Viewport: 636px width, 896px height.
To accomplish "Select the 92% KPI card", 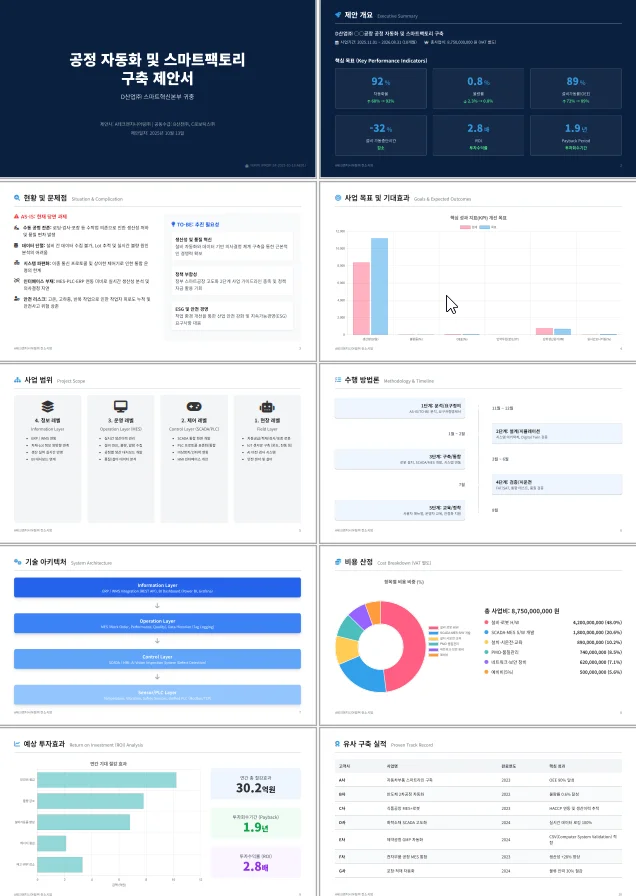I will coord(381,88).
